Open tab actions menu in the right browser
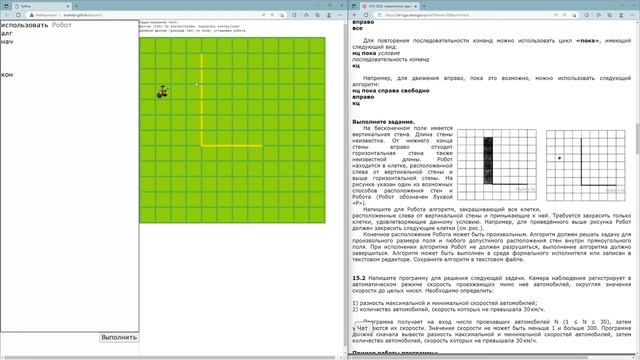 tap(354, 6)
